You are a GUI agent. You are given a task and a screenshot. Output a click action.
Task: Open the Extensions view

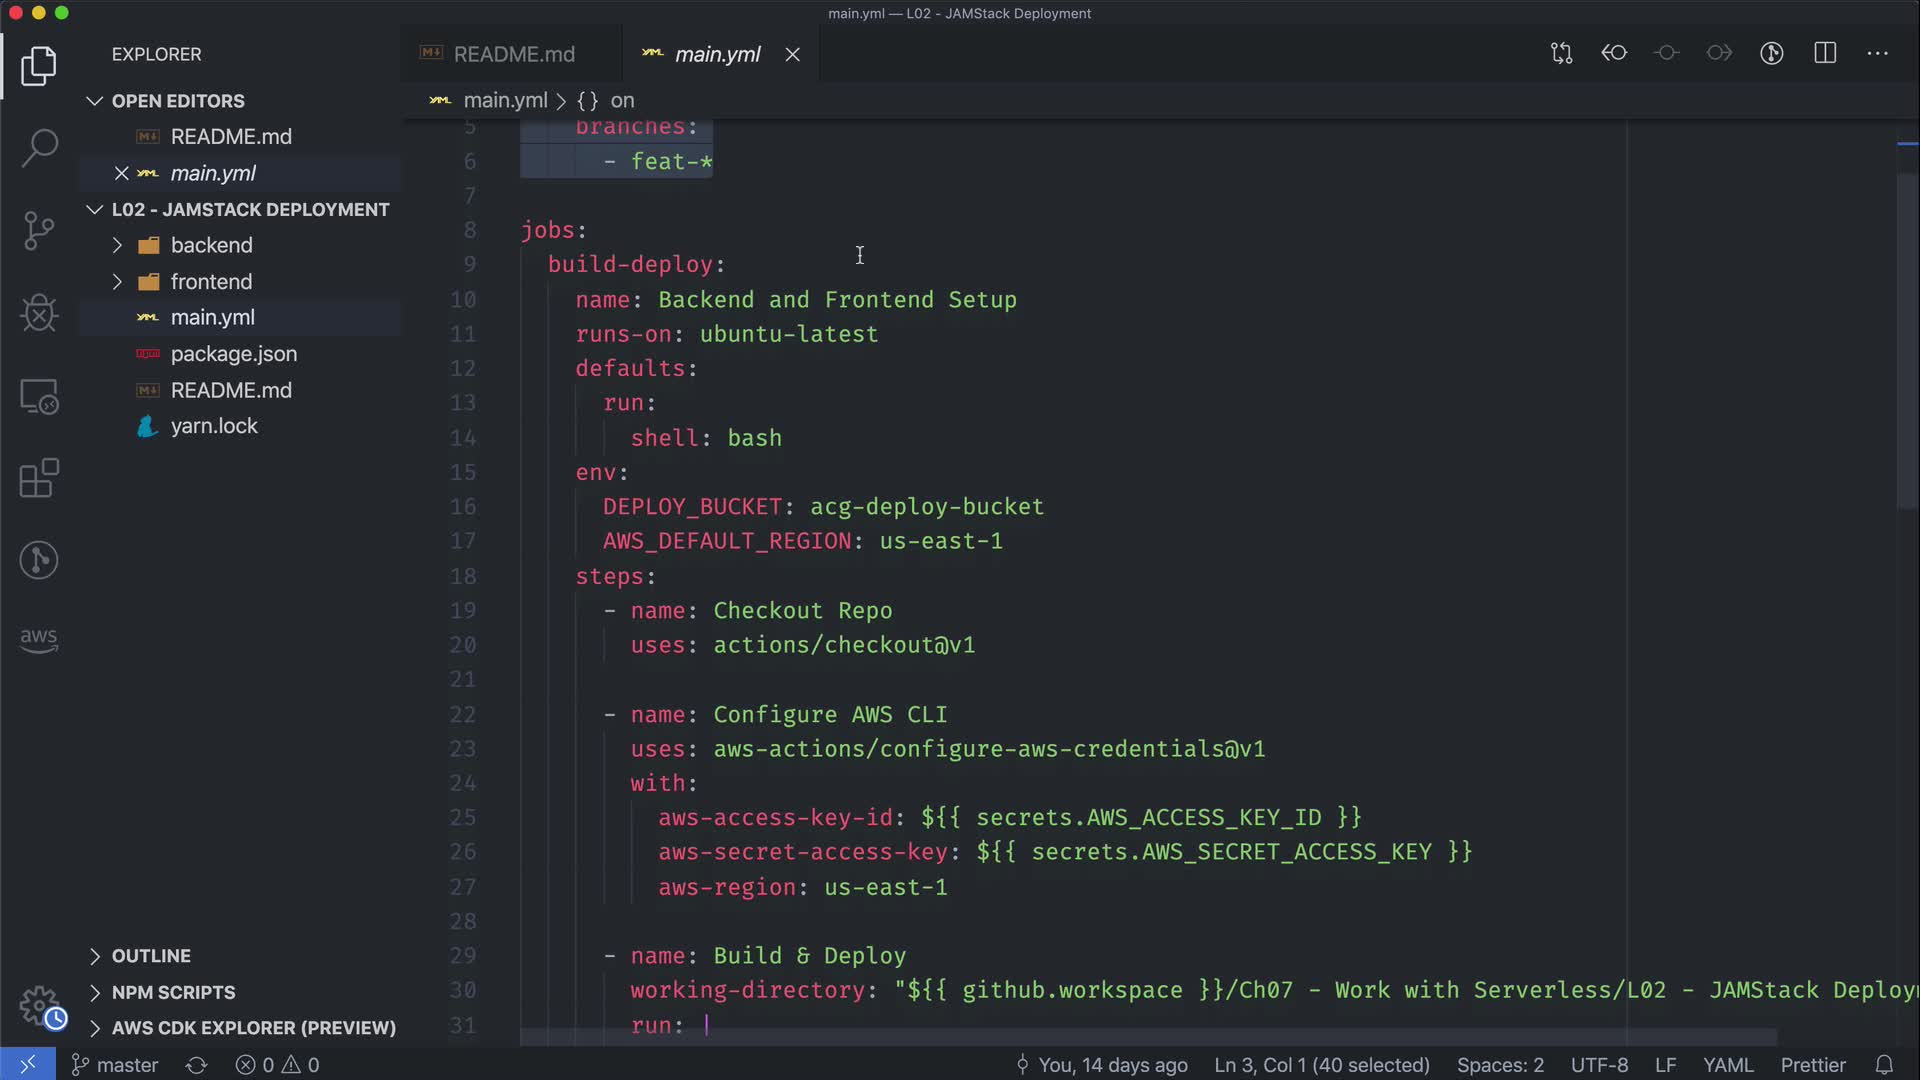pos(39,478)
